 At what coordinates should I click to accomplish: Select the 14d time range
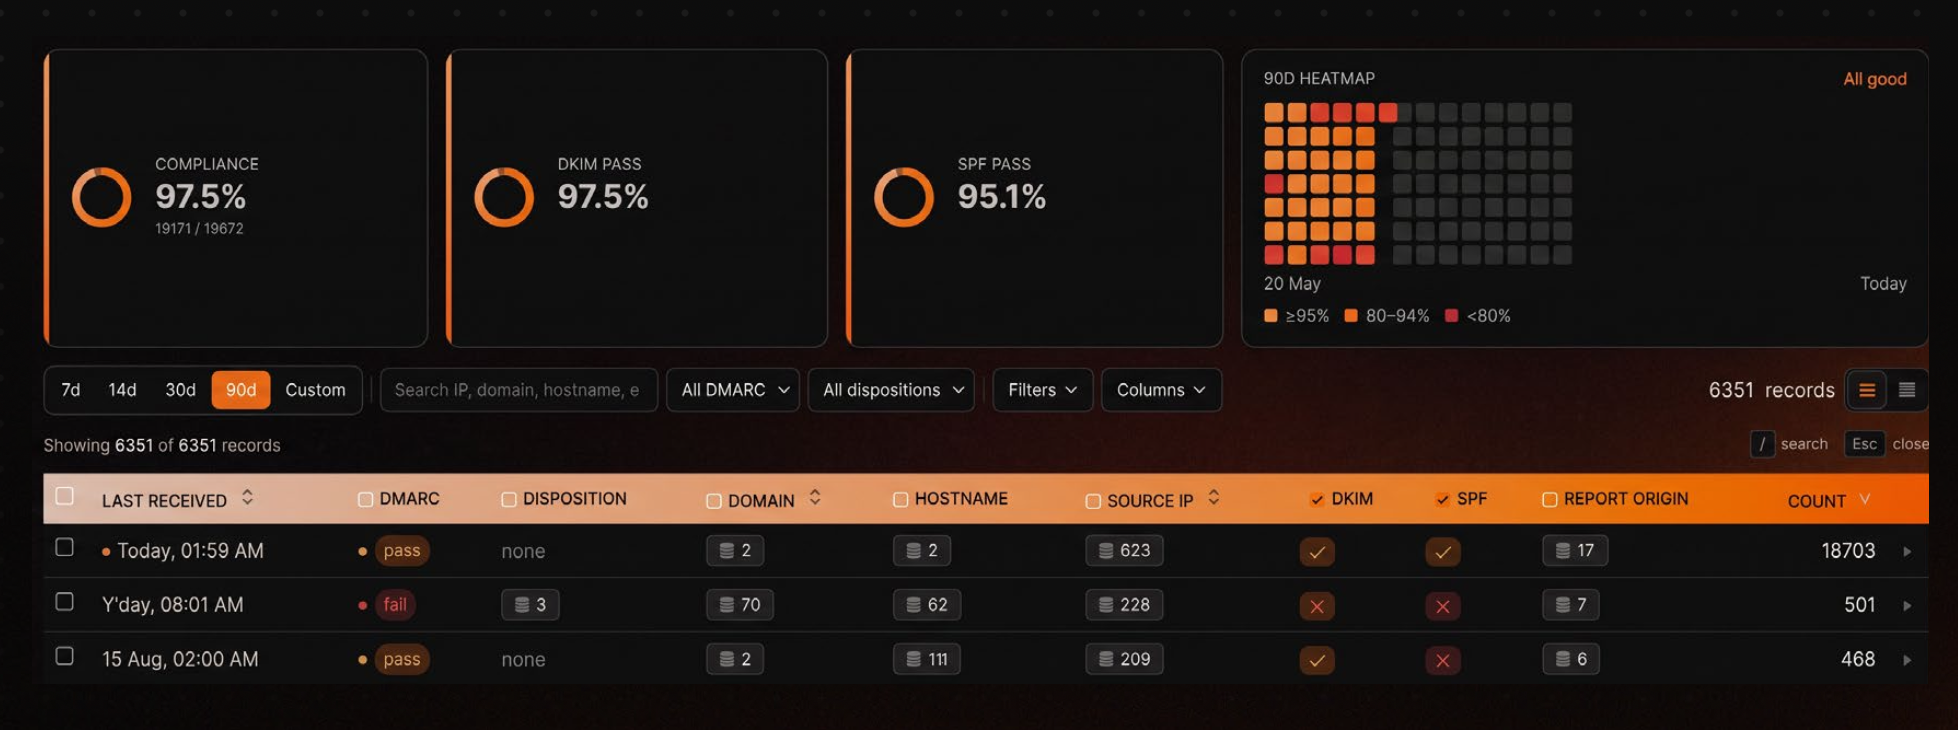(x=122, y=390)
